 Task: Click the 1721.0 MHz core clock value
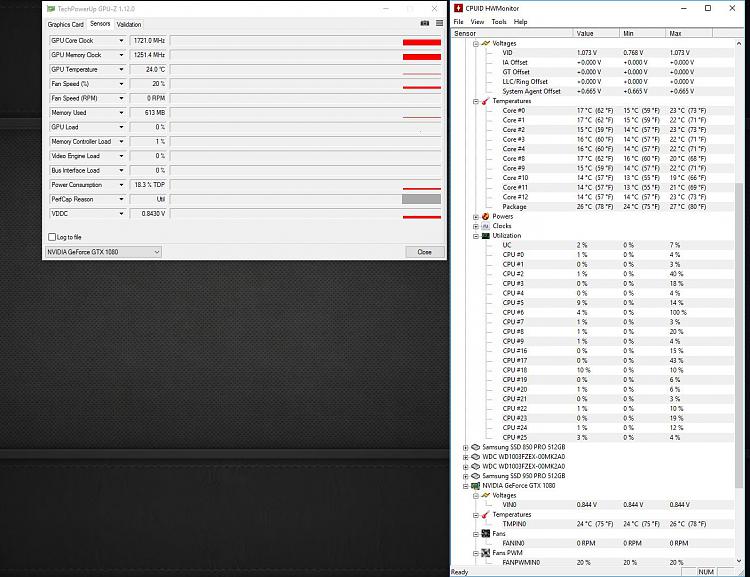click(x=149, y=41)
